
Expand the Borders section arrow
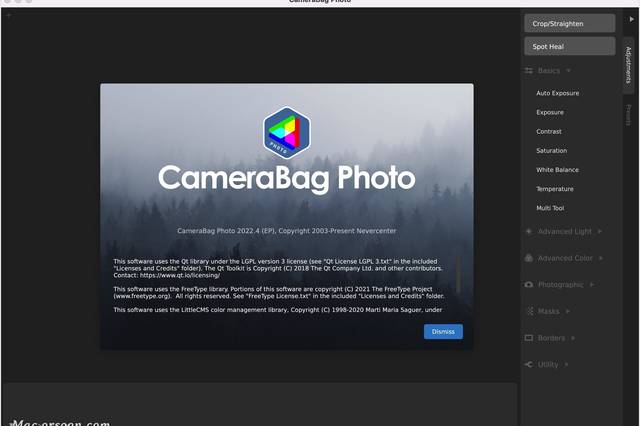tap(573, 338)
